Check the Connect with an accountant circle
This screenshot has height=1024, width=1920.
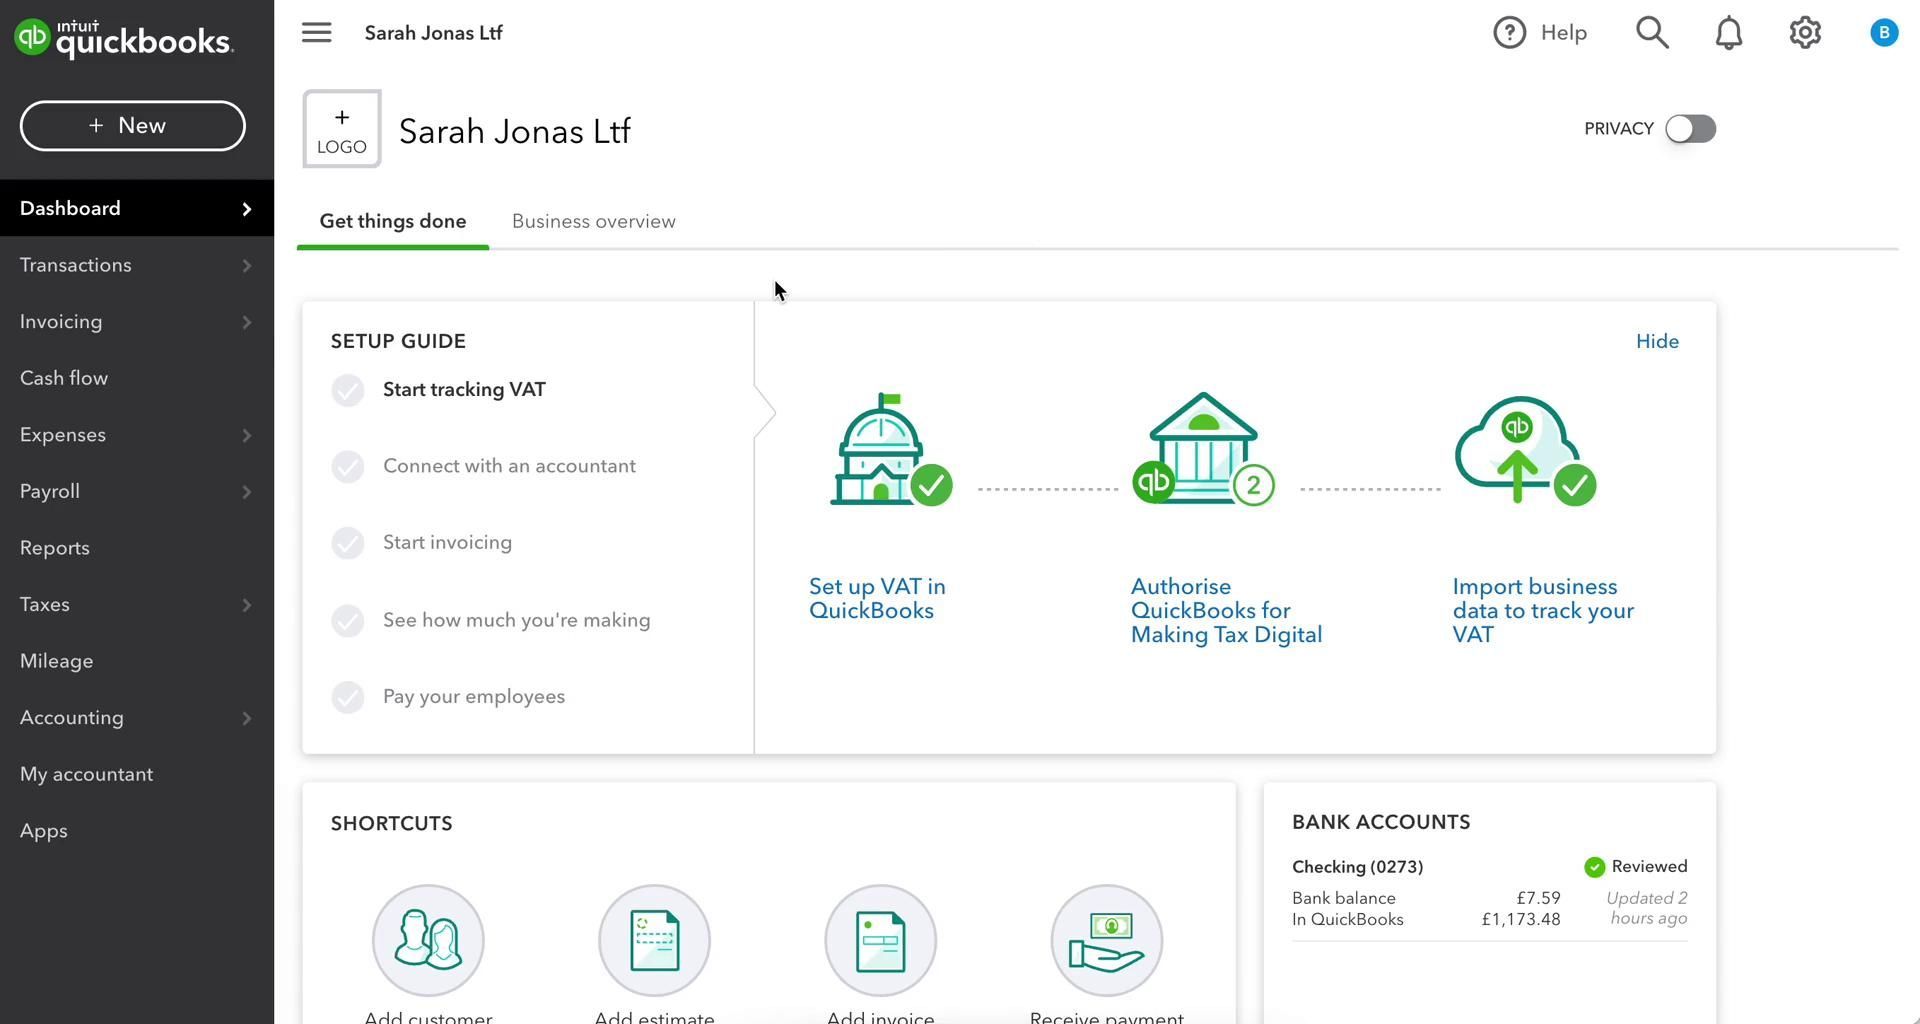coord(348,466)
